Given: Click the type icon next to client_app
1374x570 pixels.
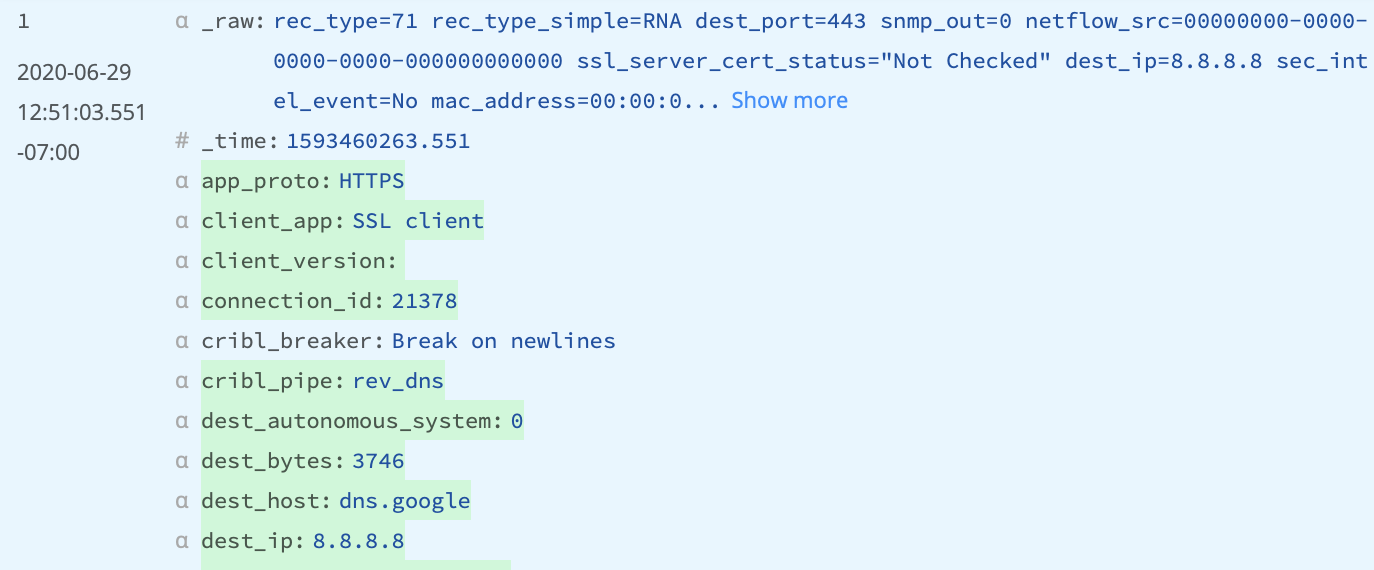Looking at the screenshot, I should click(x=182, y=221).
